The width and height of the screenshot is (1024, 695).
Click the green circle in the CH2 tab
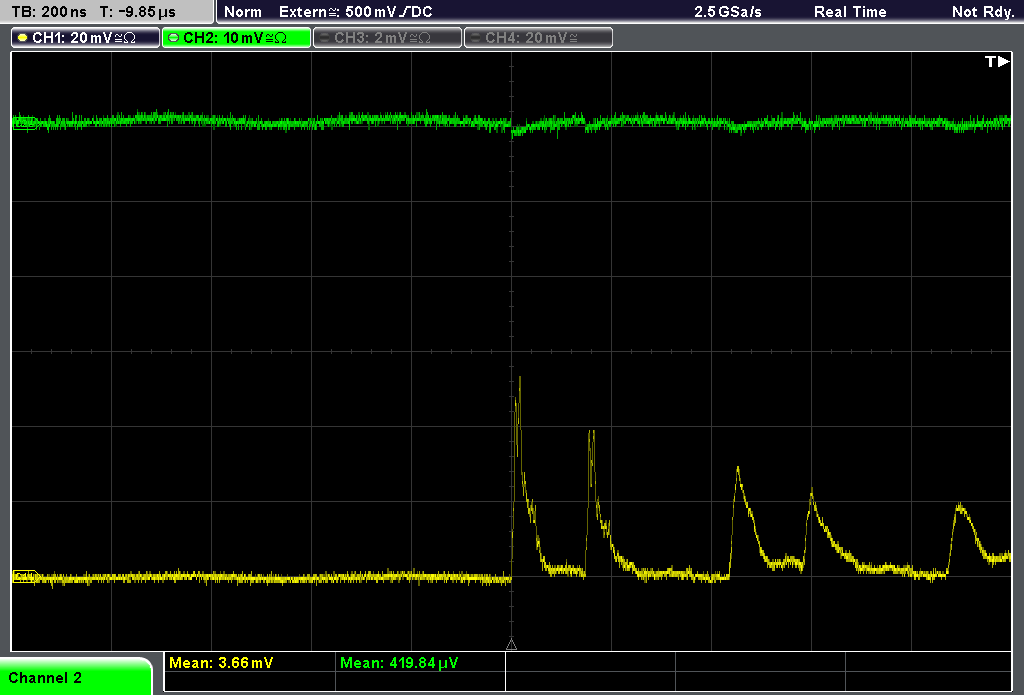[174, 38]
